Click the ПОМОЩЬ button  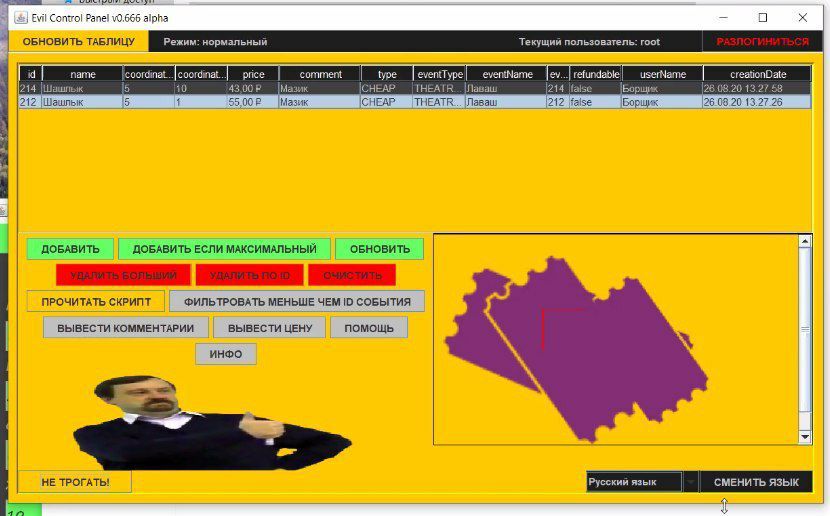[x=369, y=328]
